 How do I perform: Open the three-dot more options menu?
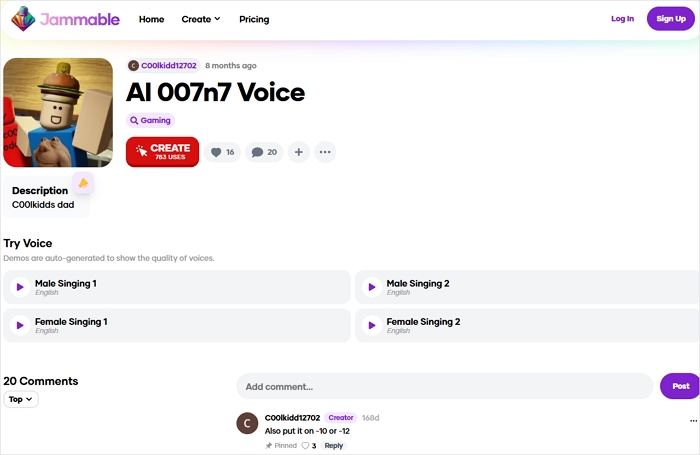pyautogui.click(x=324, y=152)
